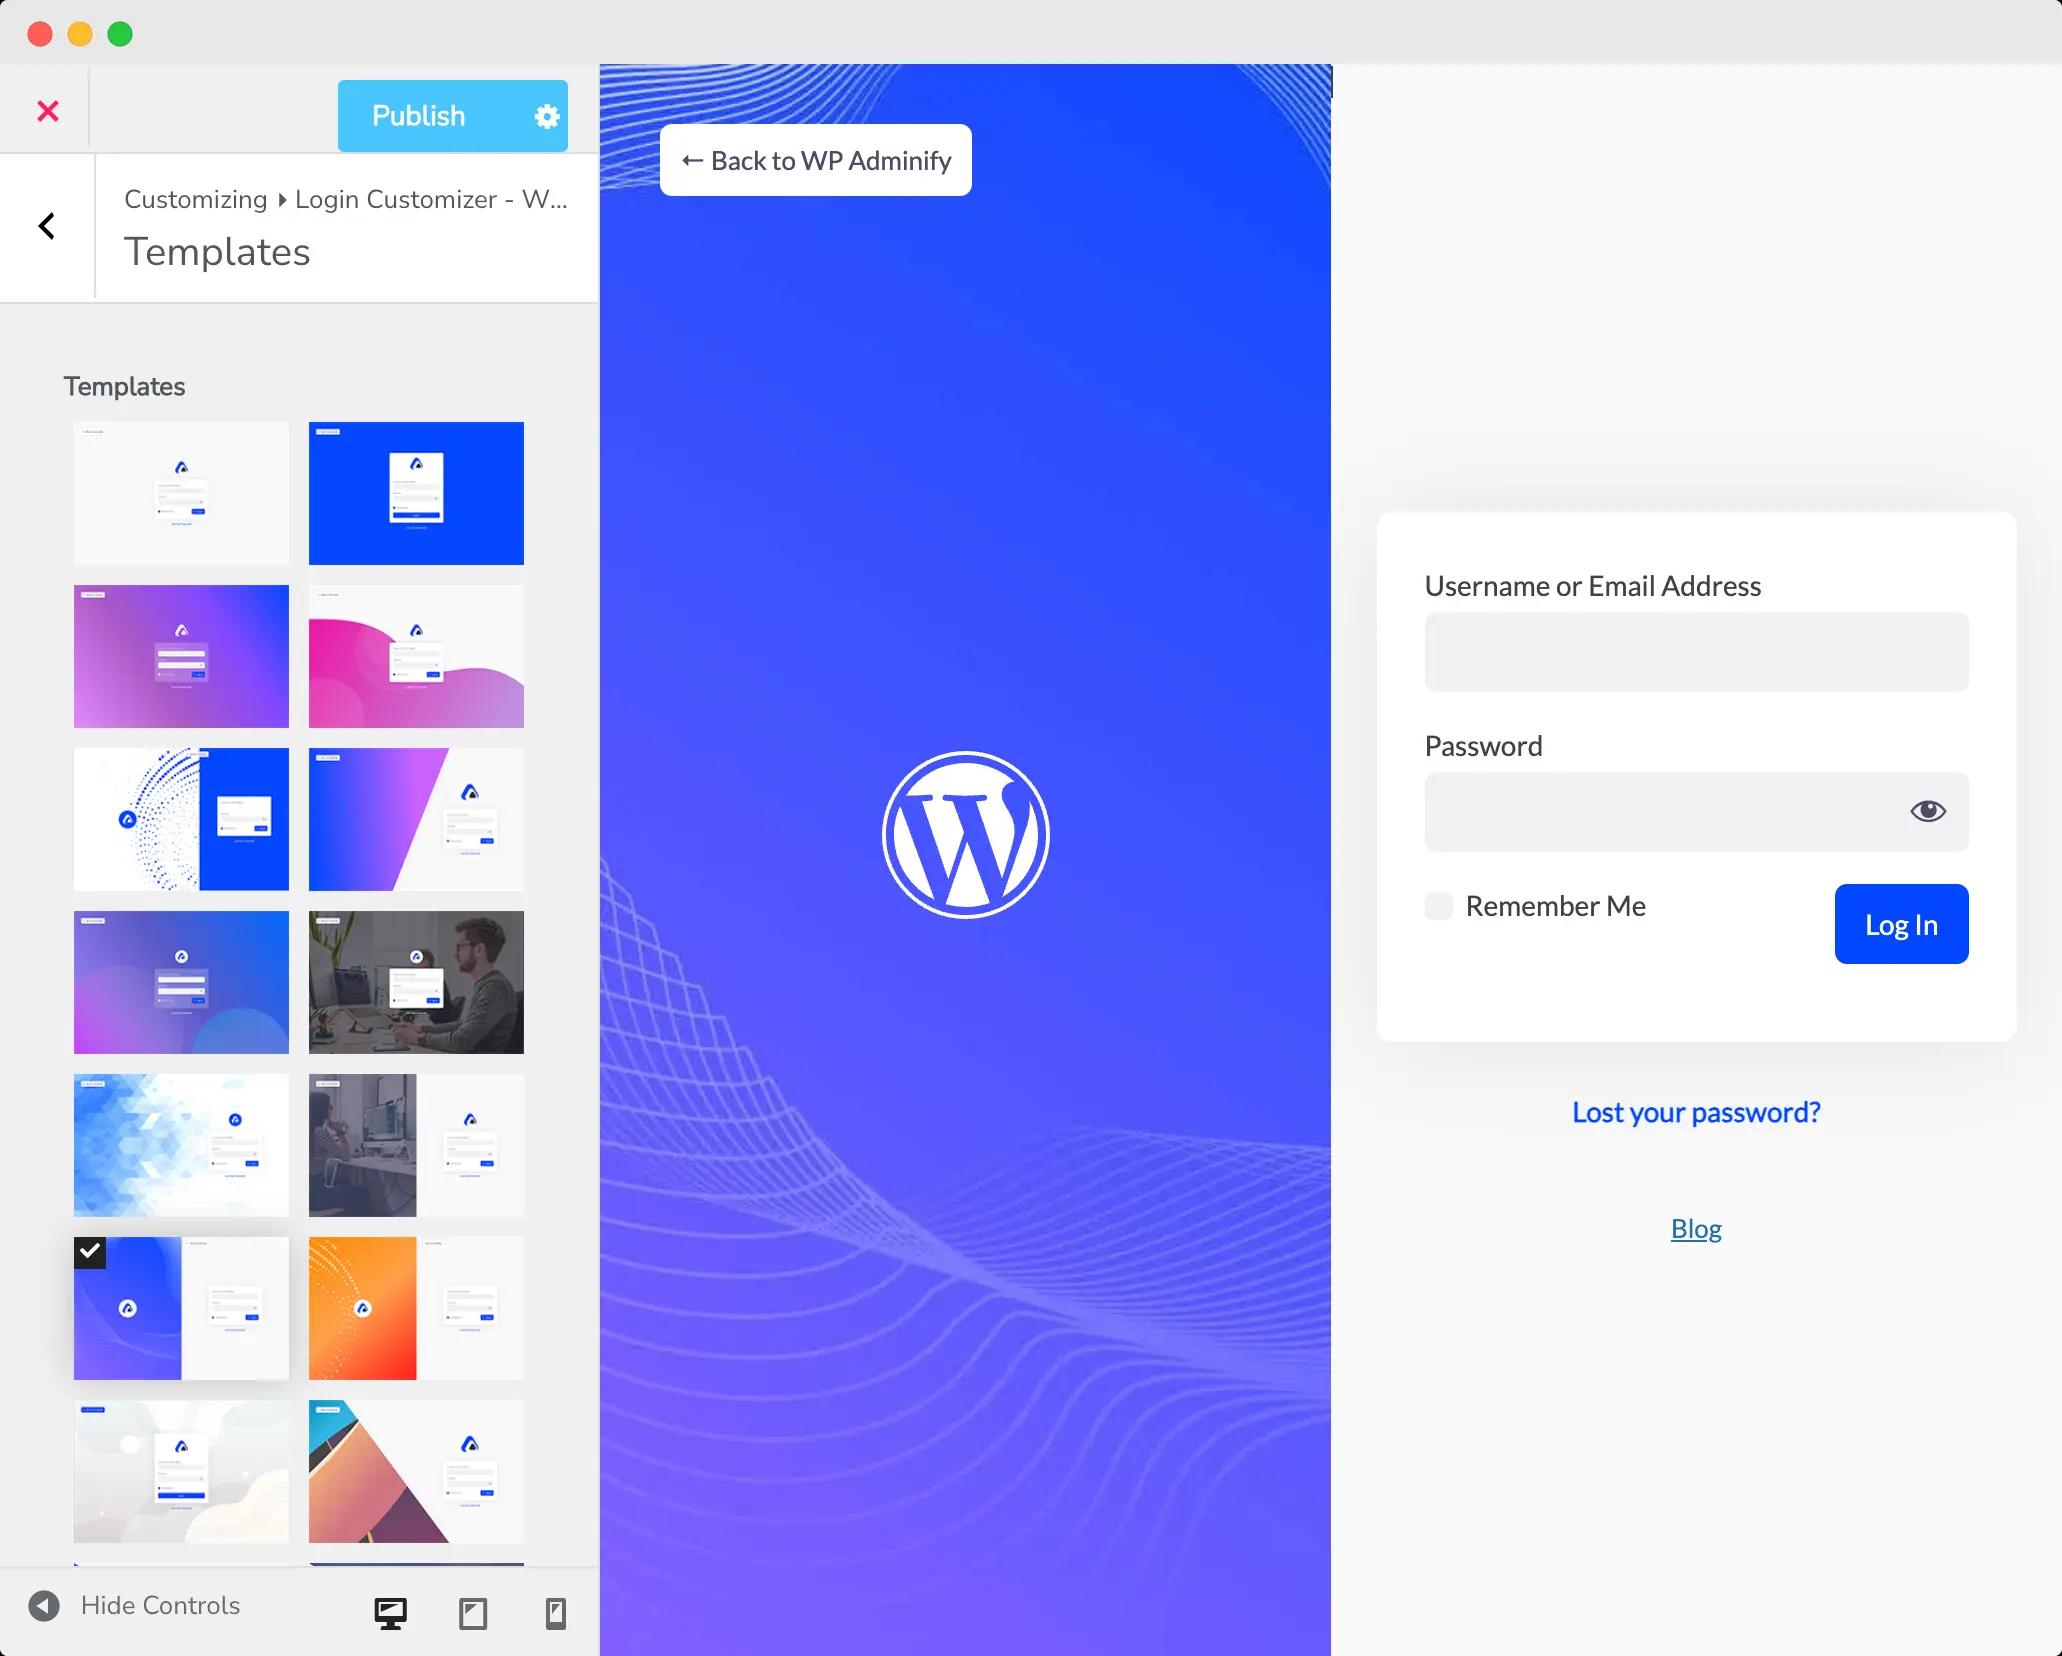Choose the pink wave template
Viewport: 2062px width, 1656px height.
point(416,656)
